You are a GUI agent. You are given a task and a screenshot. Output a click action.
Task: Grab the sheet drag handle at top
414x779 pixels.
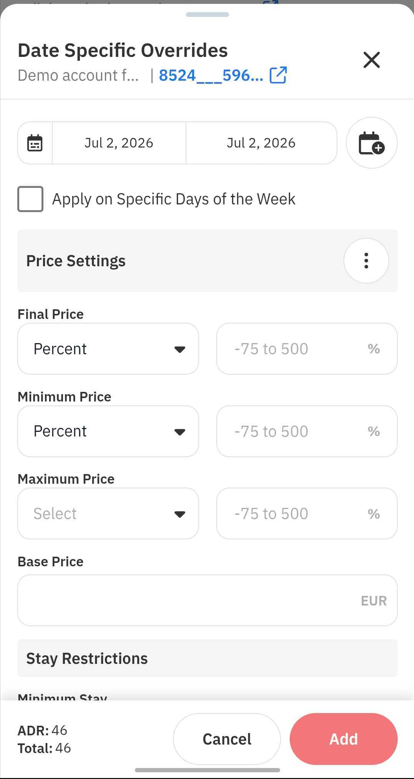click(207, 14)
